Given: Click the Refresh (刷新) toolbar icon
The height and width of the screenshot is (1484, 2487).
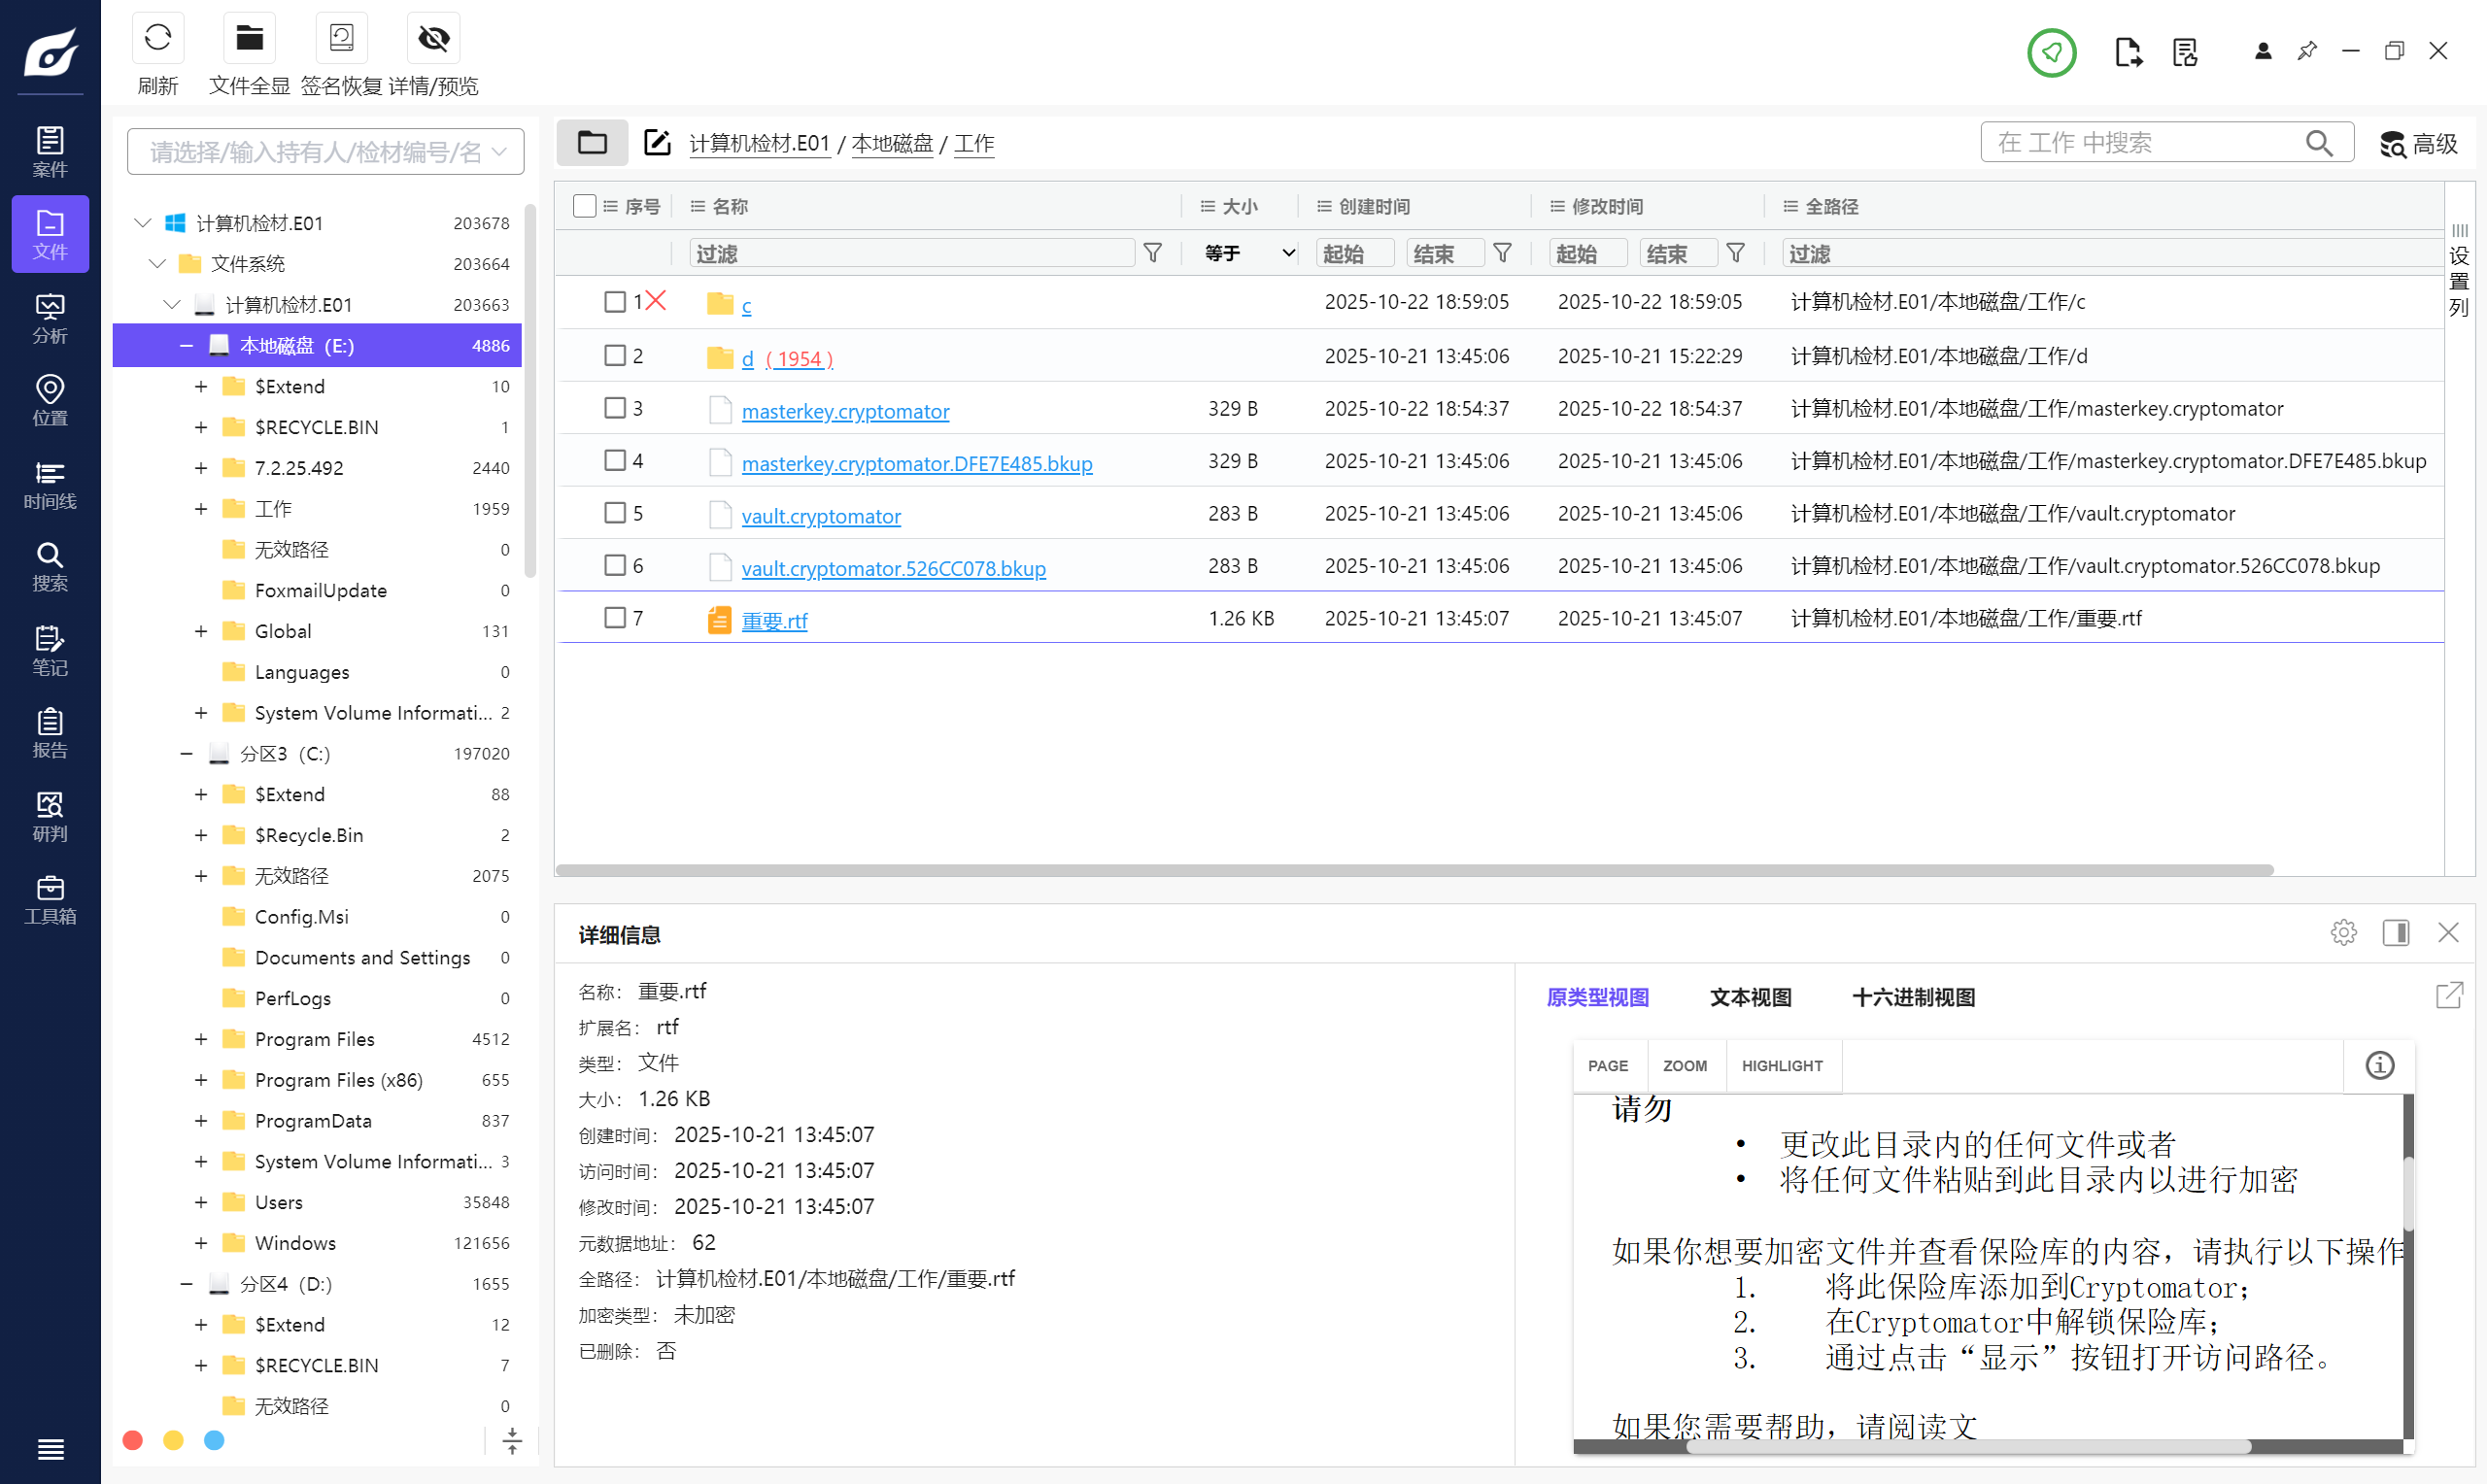Looking at the screenshot, I should click(x=157, y=39).
